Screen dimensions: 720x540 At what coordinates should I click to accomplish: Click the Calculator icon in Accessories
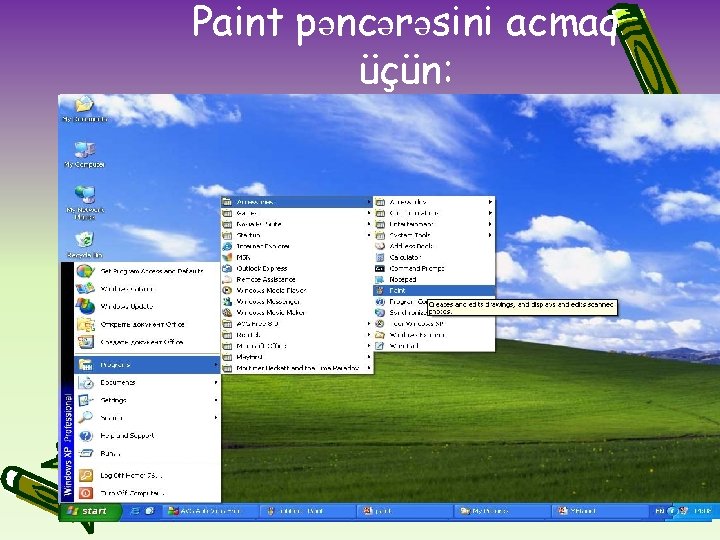[x=380, y=257]
